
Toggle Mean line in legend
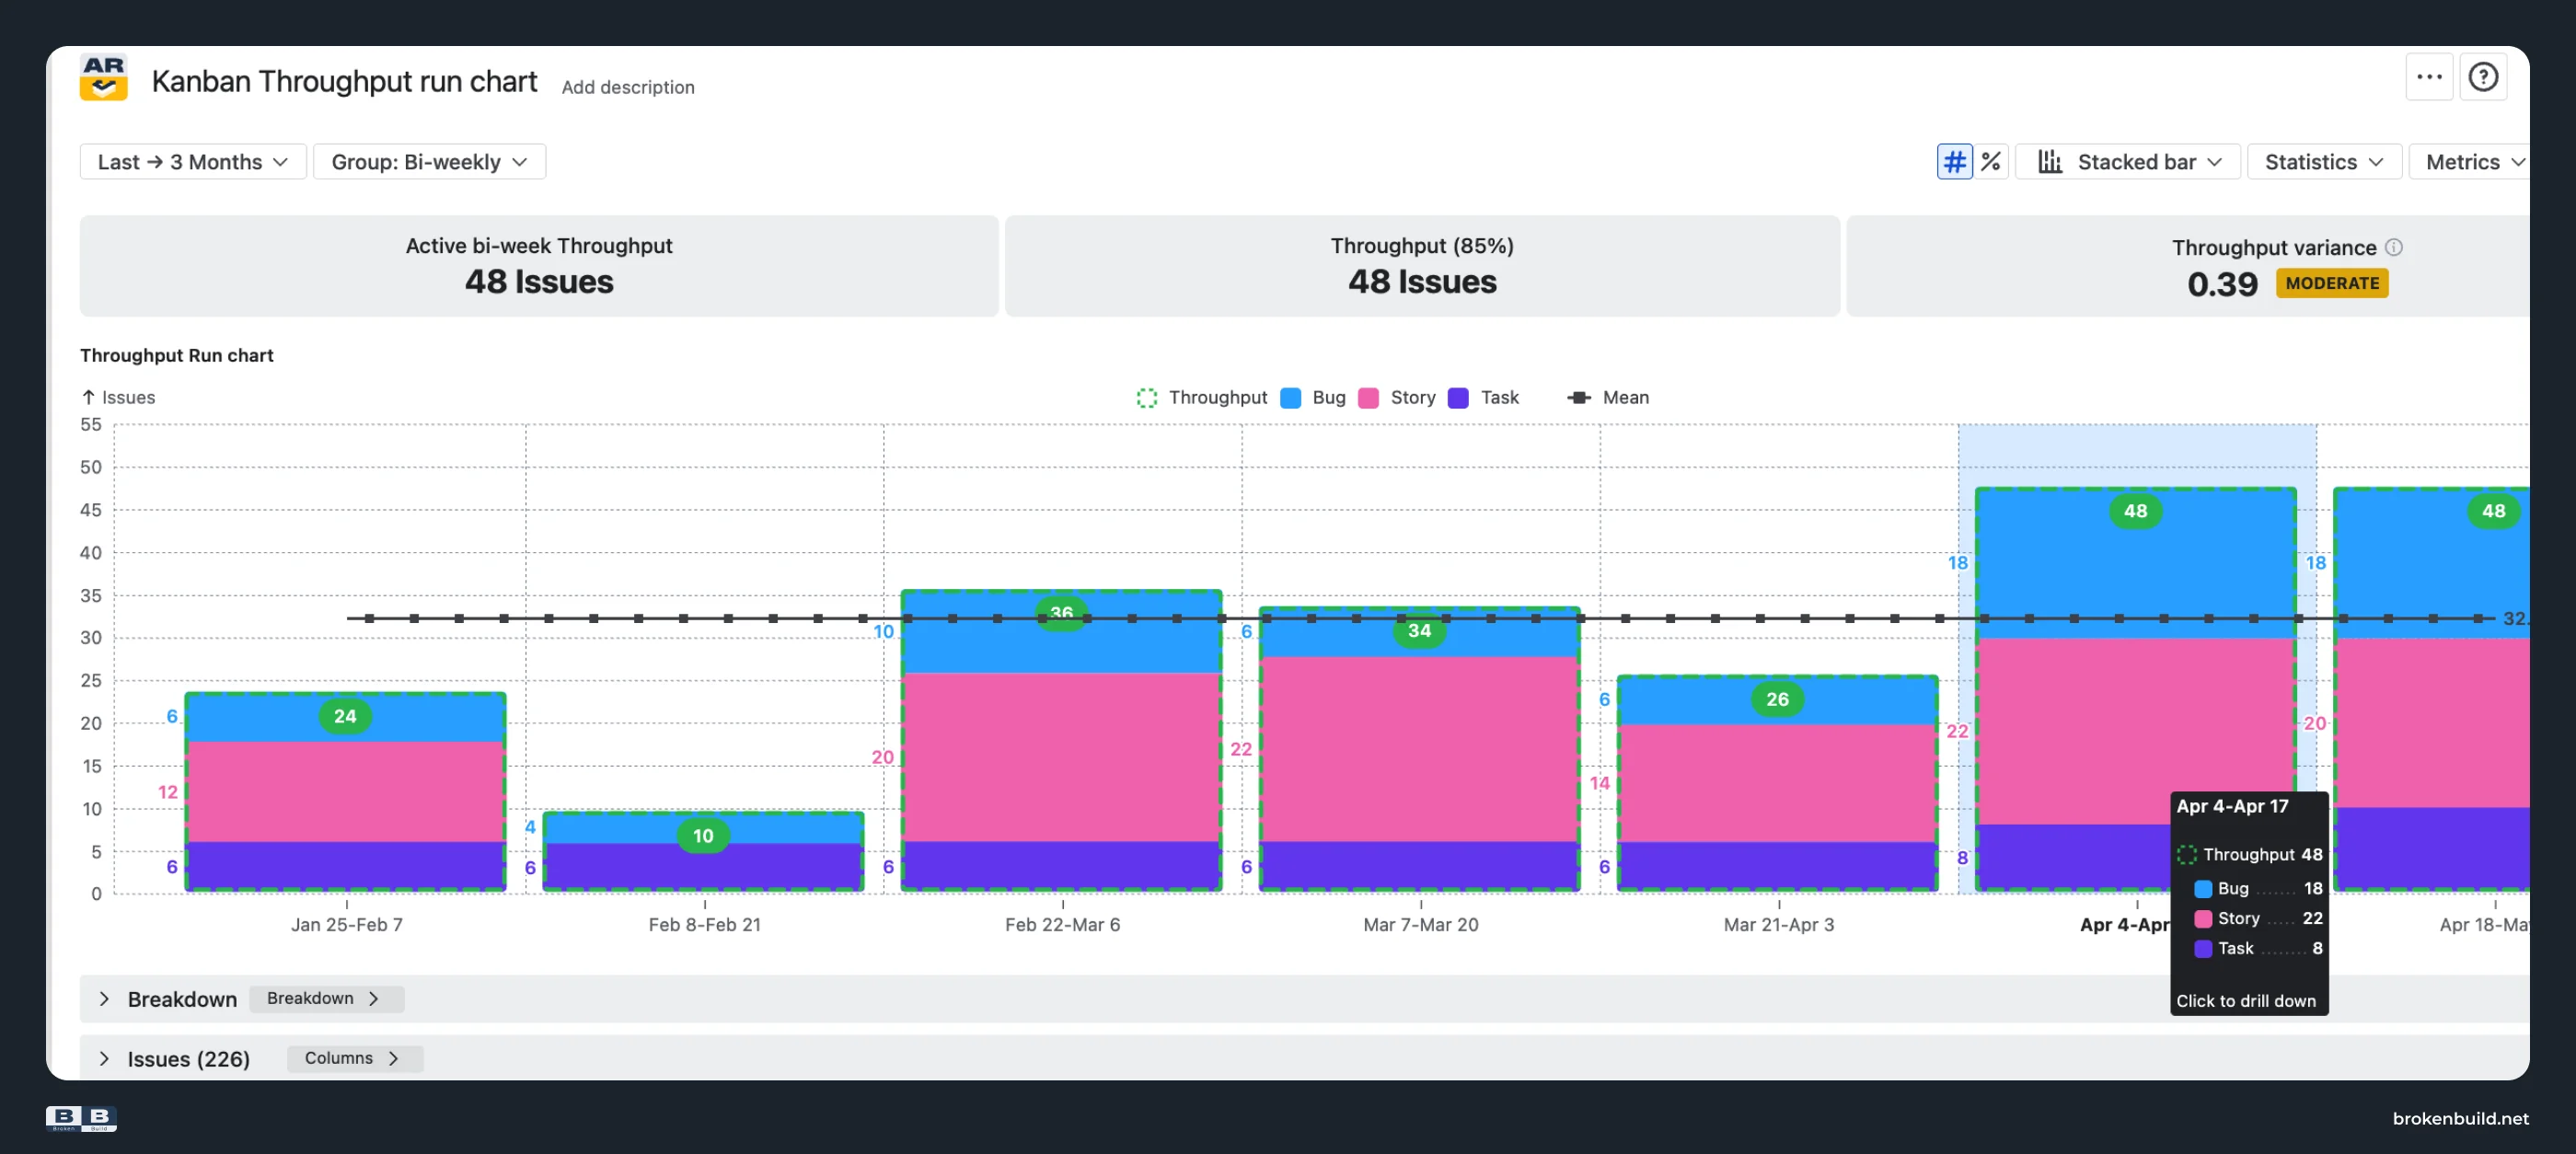pyautogui.click(x=1608, y=398)
